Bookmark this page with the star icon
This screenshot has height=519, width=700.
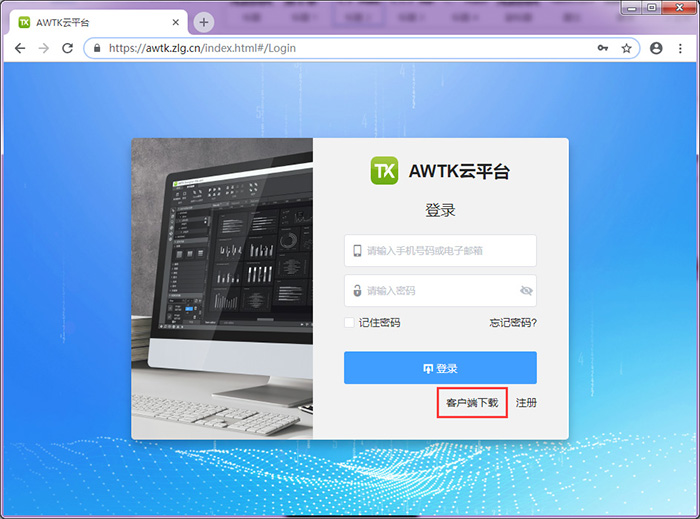(627, 48)
